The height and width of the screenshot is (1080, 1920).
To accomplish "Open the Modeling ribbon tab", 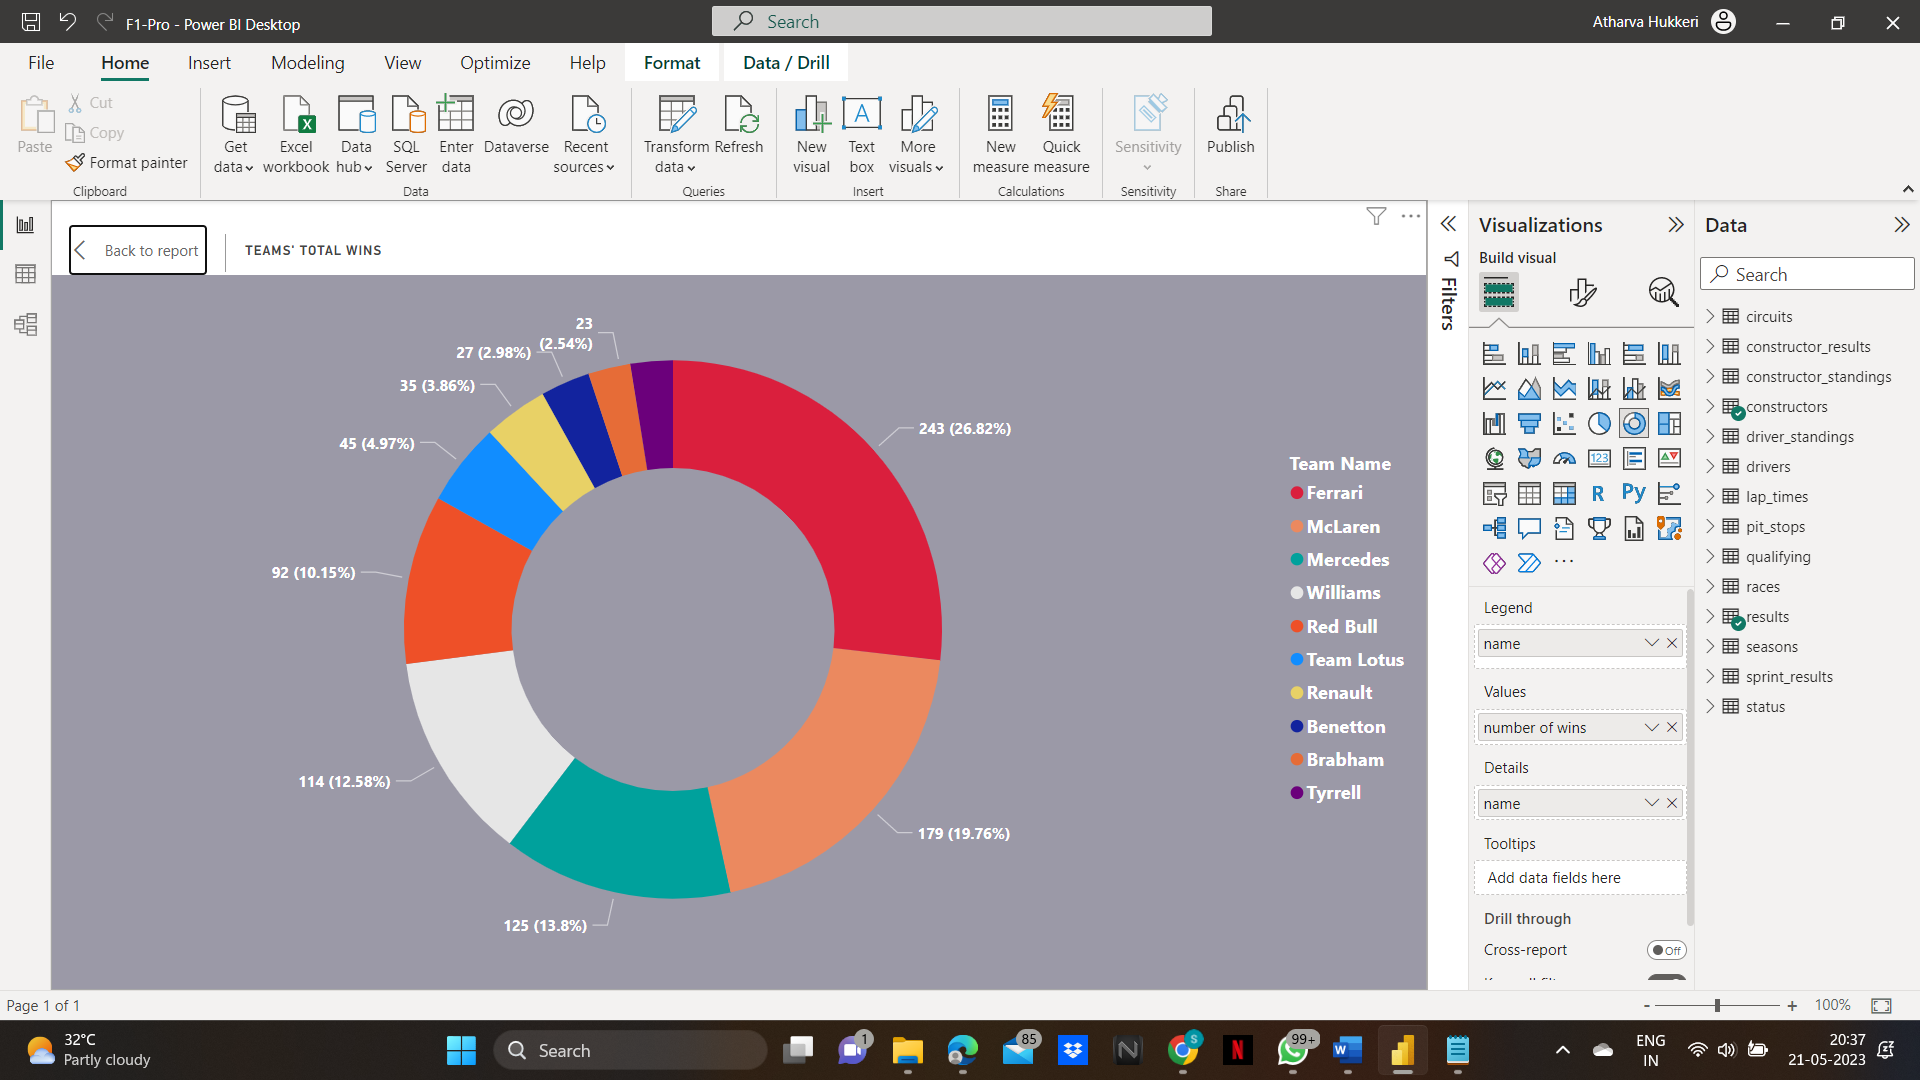I will 307,63.
